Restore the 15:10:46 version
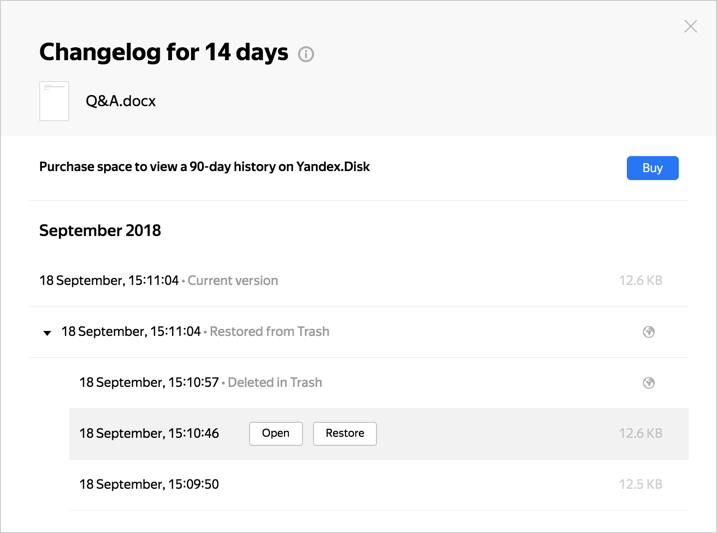This screenshot has width=717, height=533. [x=345, y=433]
